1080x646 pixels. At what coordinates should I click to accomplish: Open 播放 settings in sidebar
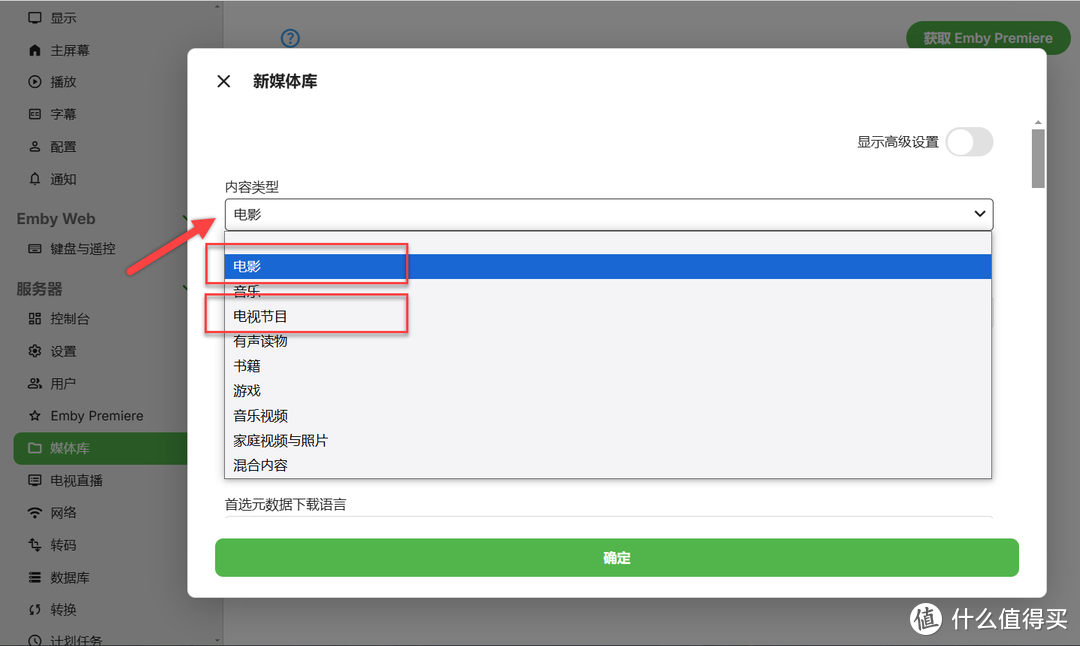pyautogui.click(x=63, y=82)
